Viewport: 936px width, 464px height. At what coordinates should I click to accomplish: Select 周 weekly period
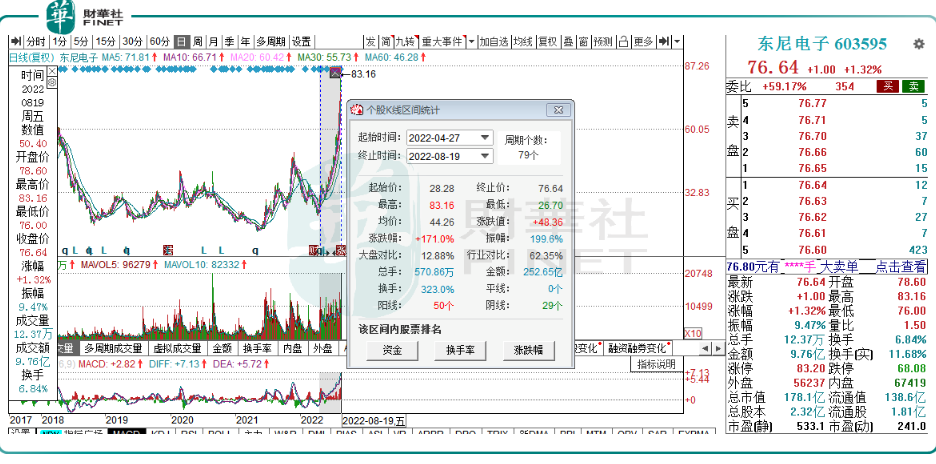198,42
